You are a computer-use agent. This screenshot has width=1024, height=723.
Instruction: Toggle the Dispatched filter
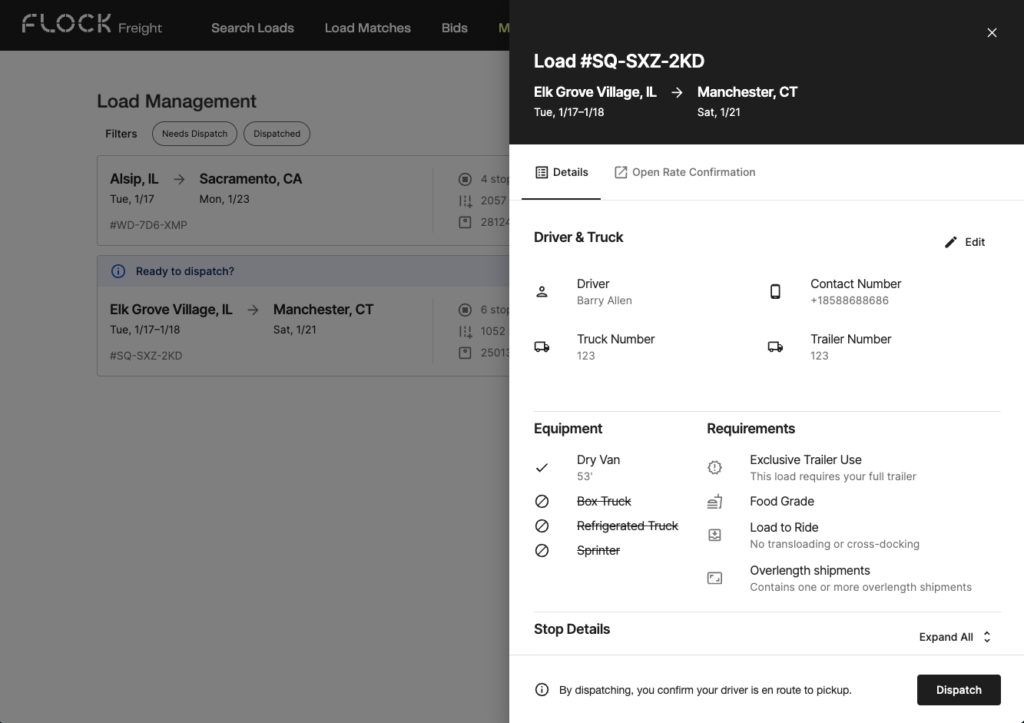pyautogui.click(x=276, y=133)
